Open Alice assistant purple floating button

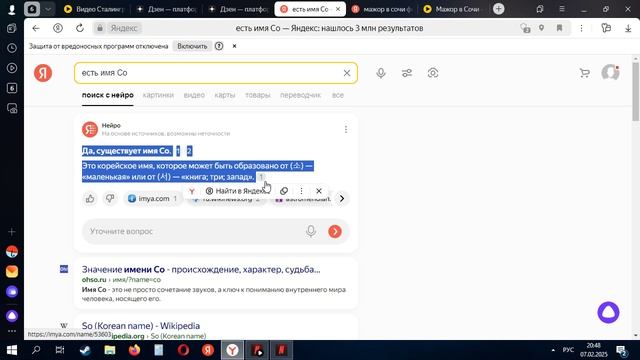point(608,313)
